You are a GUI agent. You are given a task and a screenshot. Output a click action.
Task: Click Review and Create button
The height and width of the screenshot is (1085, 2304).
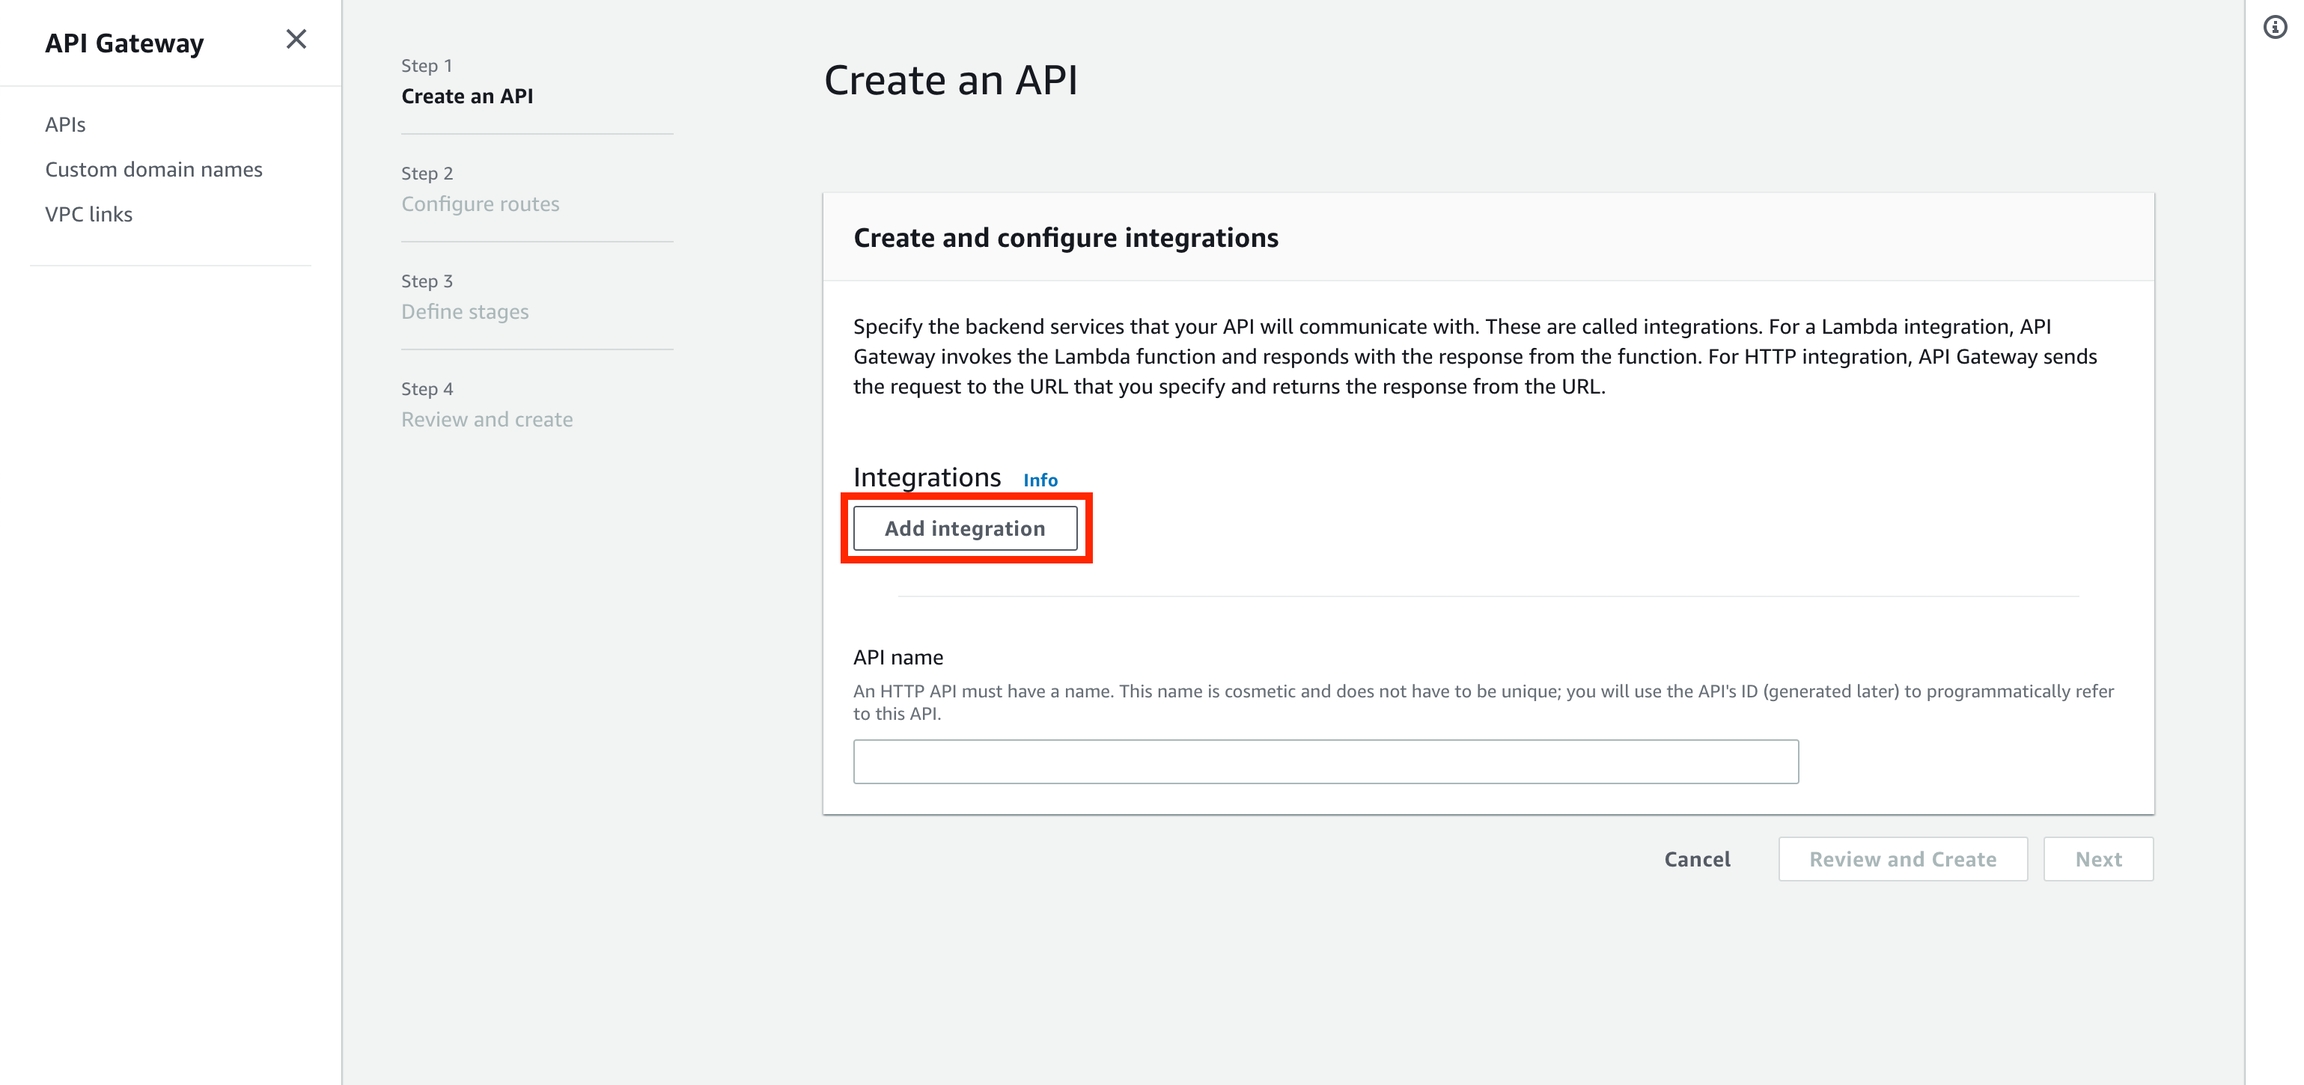pos(1902,859)
